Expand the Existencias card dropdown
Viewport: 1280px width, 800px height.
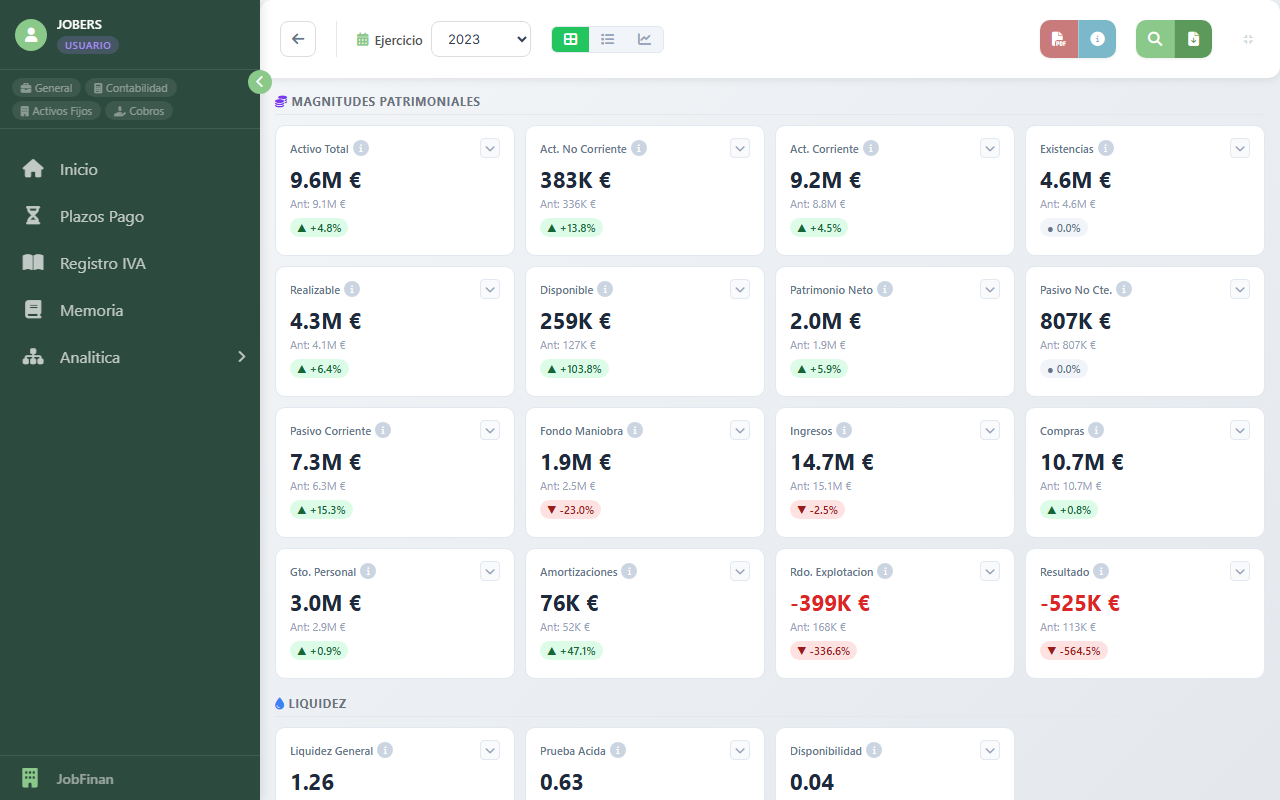1240,148
